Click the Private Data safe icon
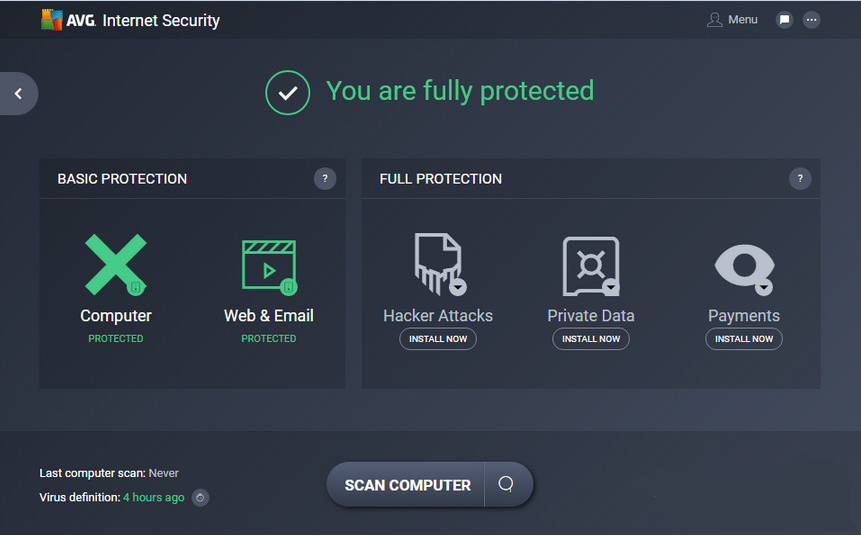The height and width of the screenshot is (536, 861). pyautogui.click(x=591, y=266)
